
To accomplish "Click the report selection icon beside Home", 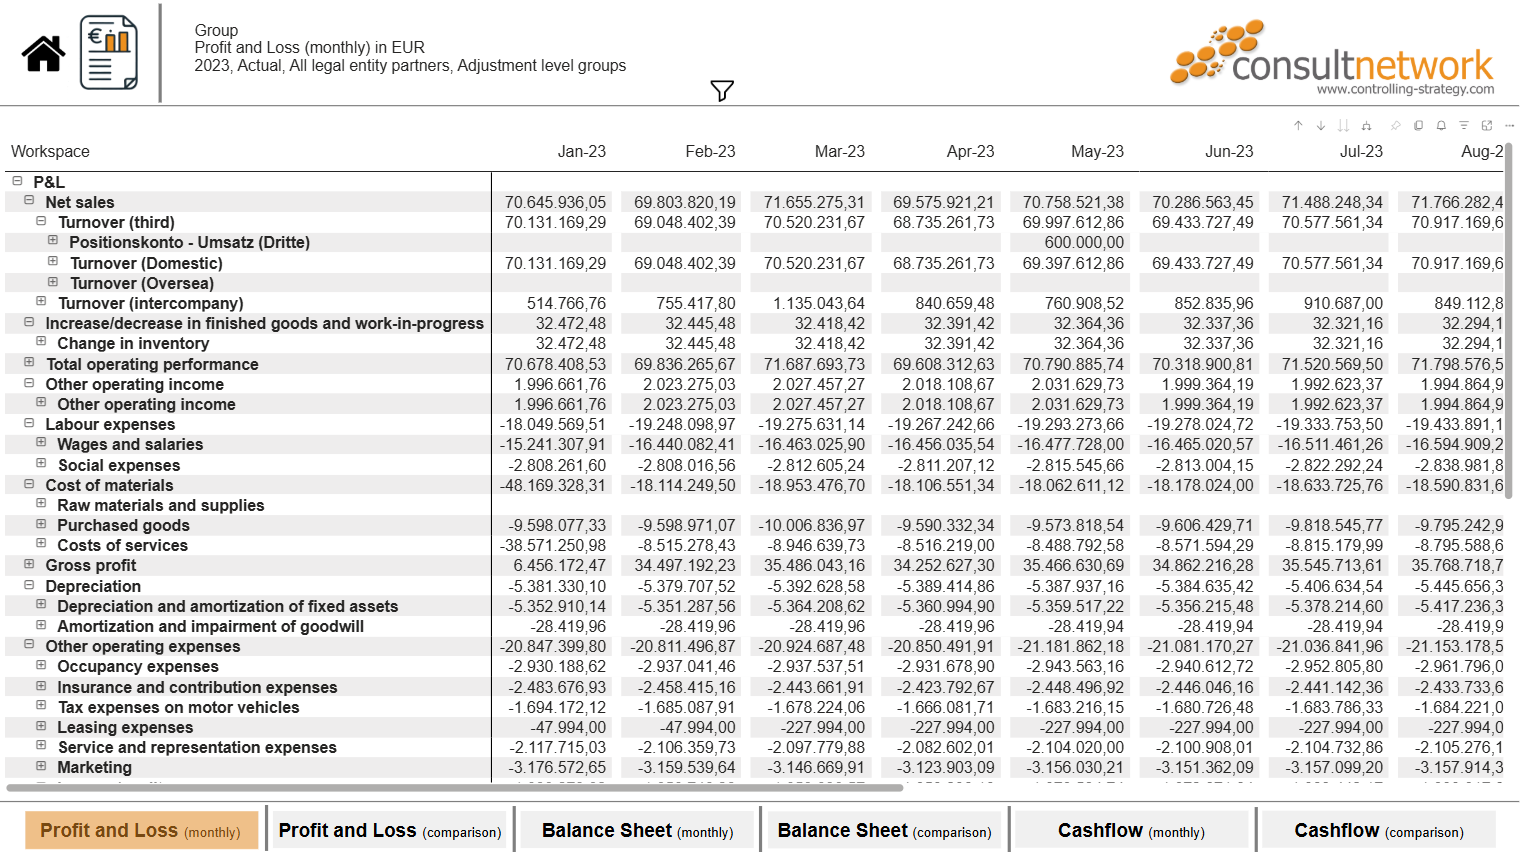I will click(108, 50).
